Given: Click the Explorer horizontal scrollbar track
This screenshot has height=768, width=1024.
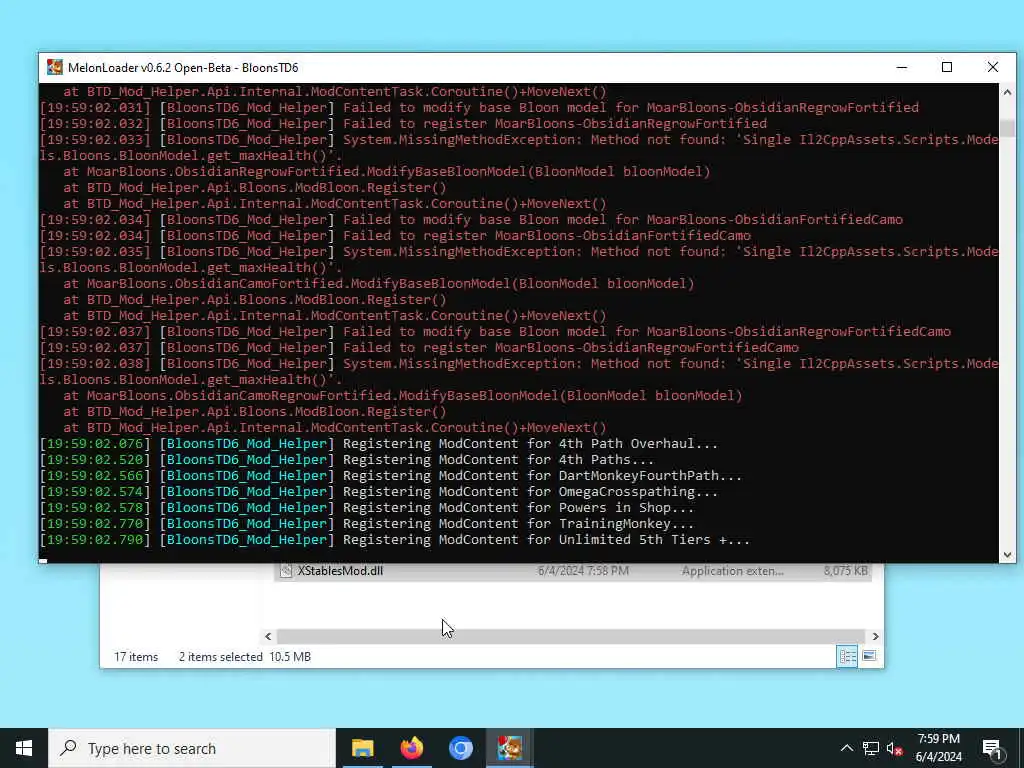Looking at the screenshot, I should (x=571, y=636).
